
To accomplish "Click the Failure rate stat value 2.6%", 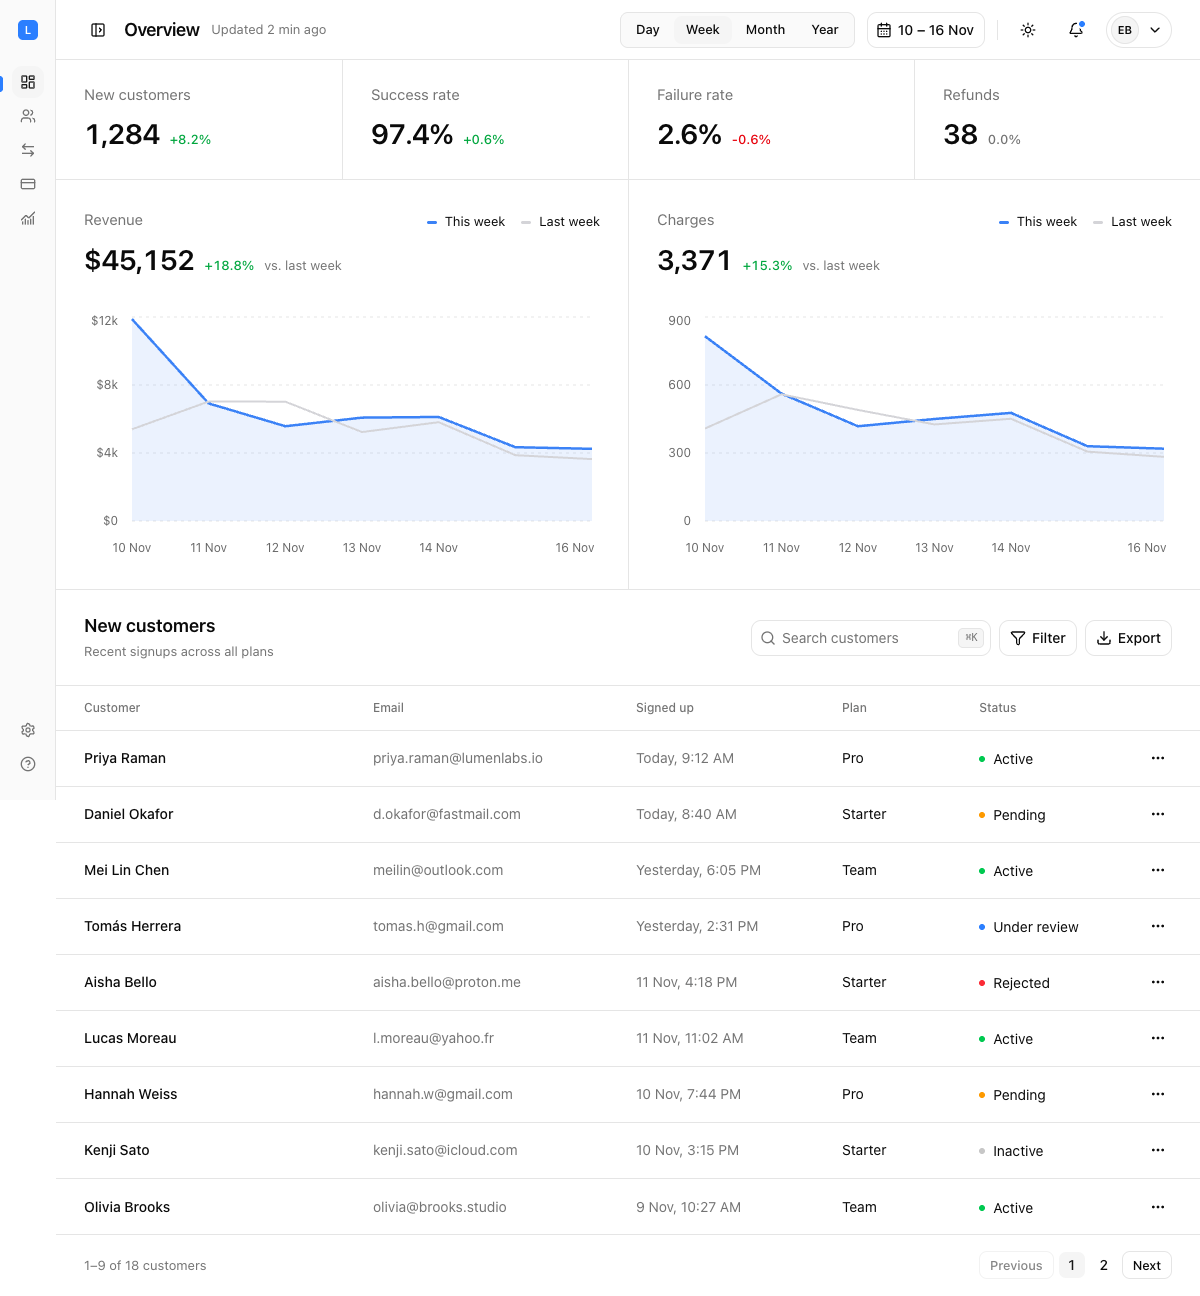I will [689, 135].
